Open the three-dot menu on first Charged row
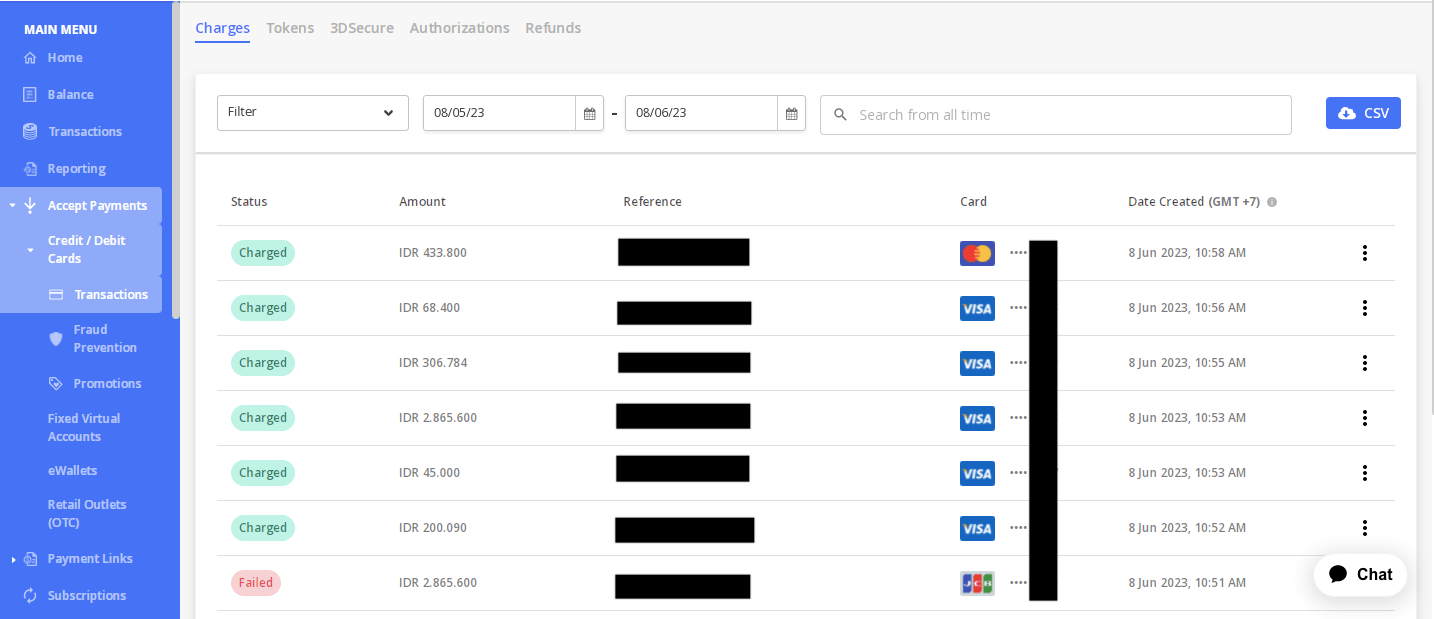Image resolution: width=1434 pixels, height=619 pixels. point(1365,253)
